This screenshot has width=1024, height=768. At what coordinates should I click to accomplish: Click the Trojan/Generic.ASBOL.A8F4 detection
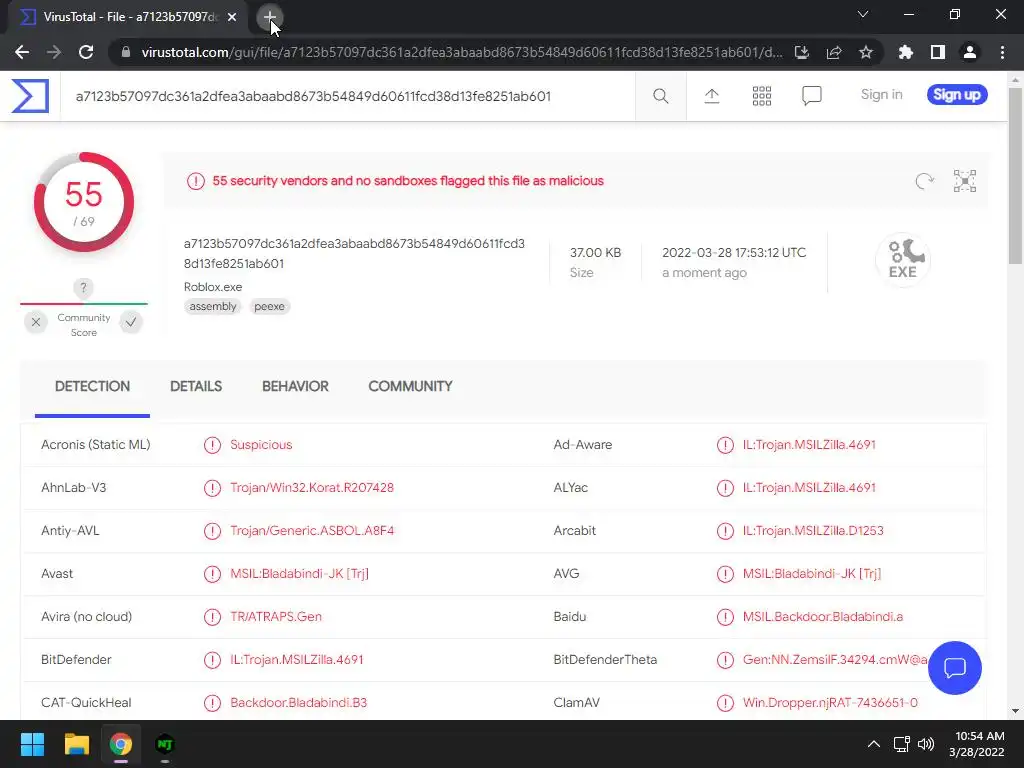pos(312,531)
